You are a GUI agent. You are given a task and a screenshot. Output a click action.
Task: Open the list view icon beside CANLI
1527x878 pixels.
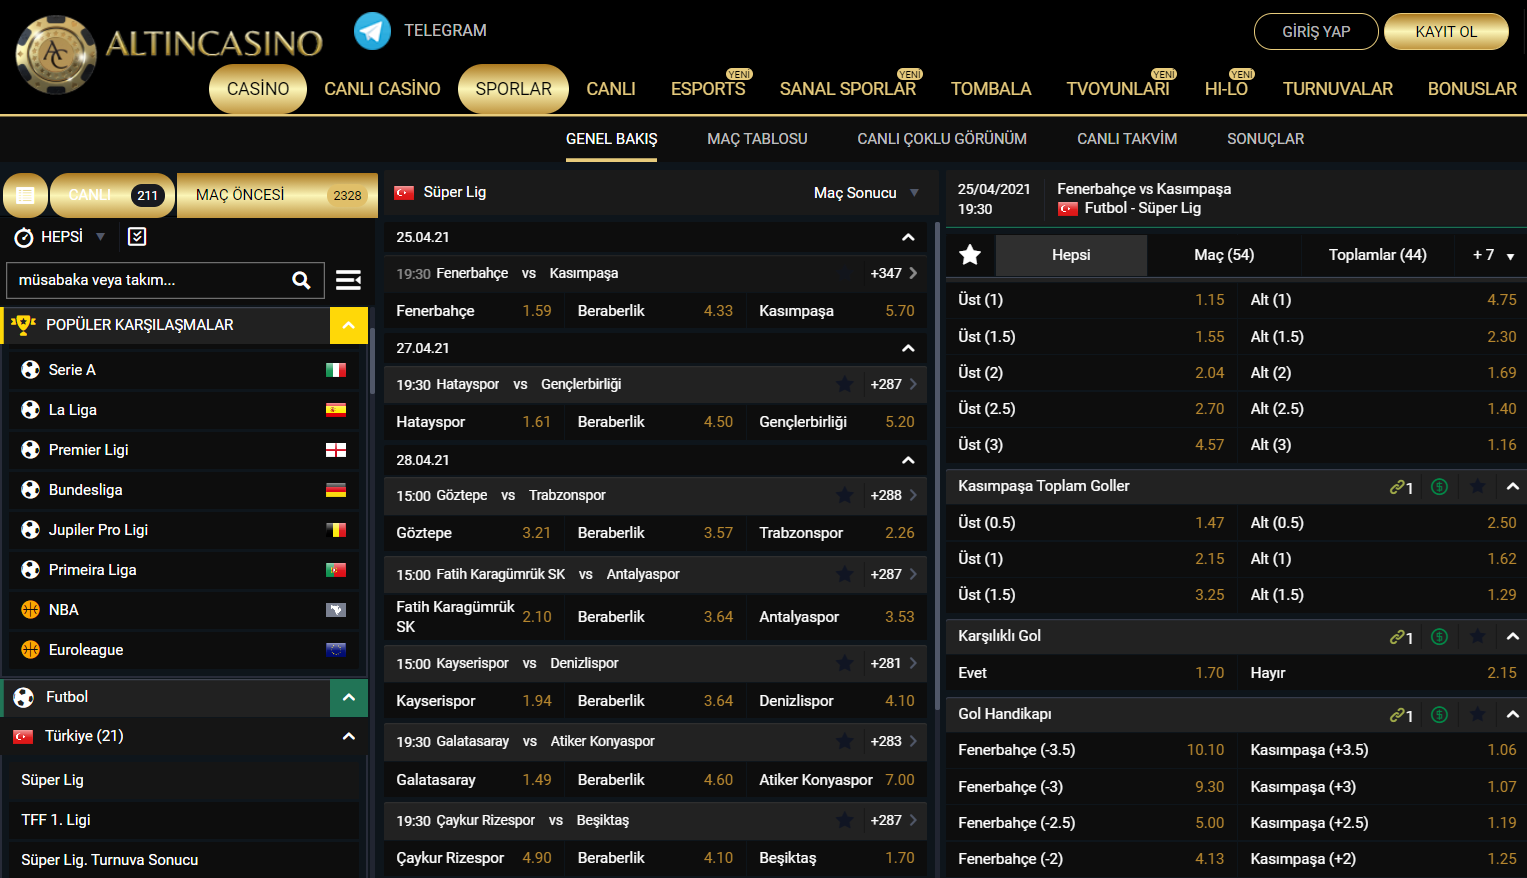(26, 195)
